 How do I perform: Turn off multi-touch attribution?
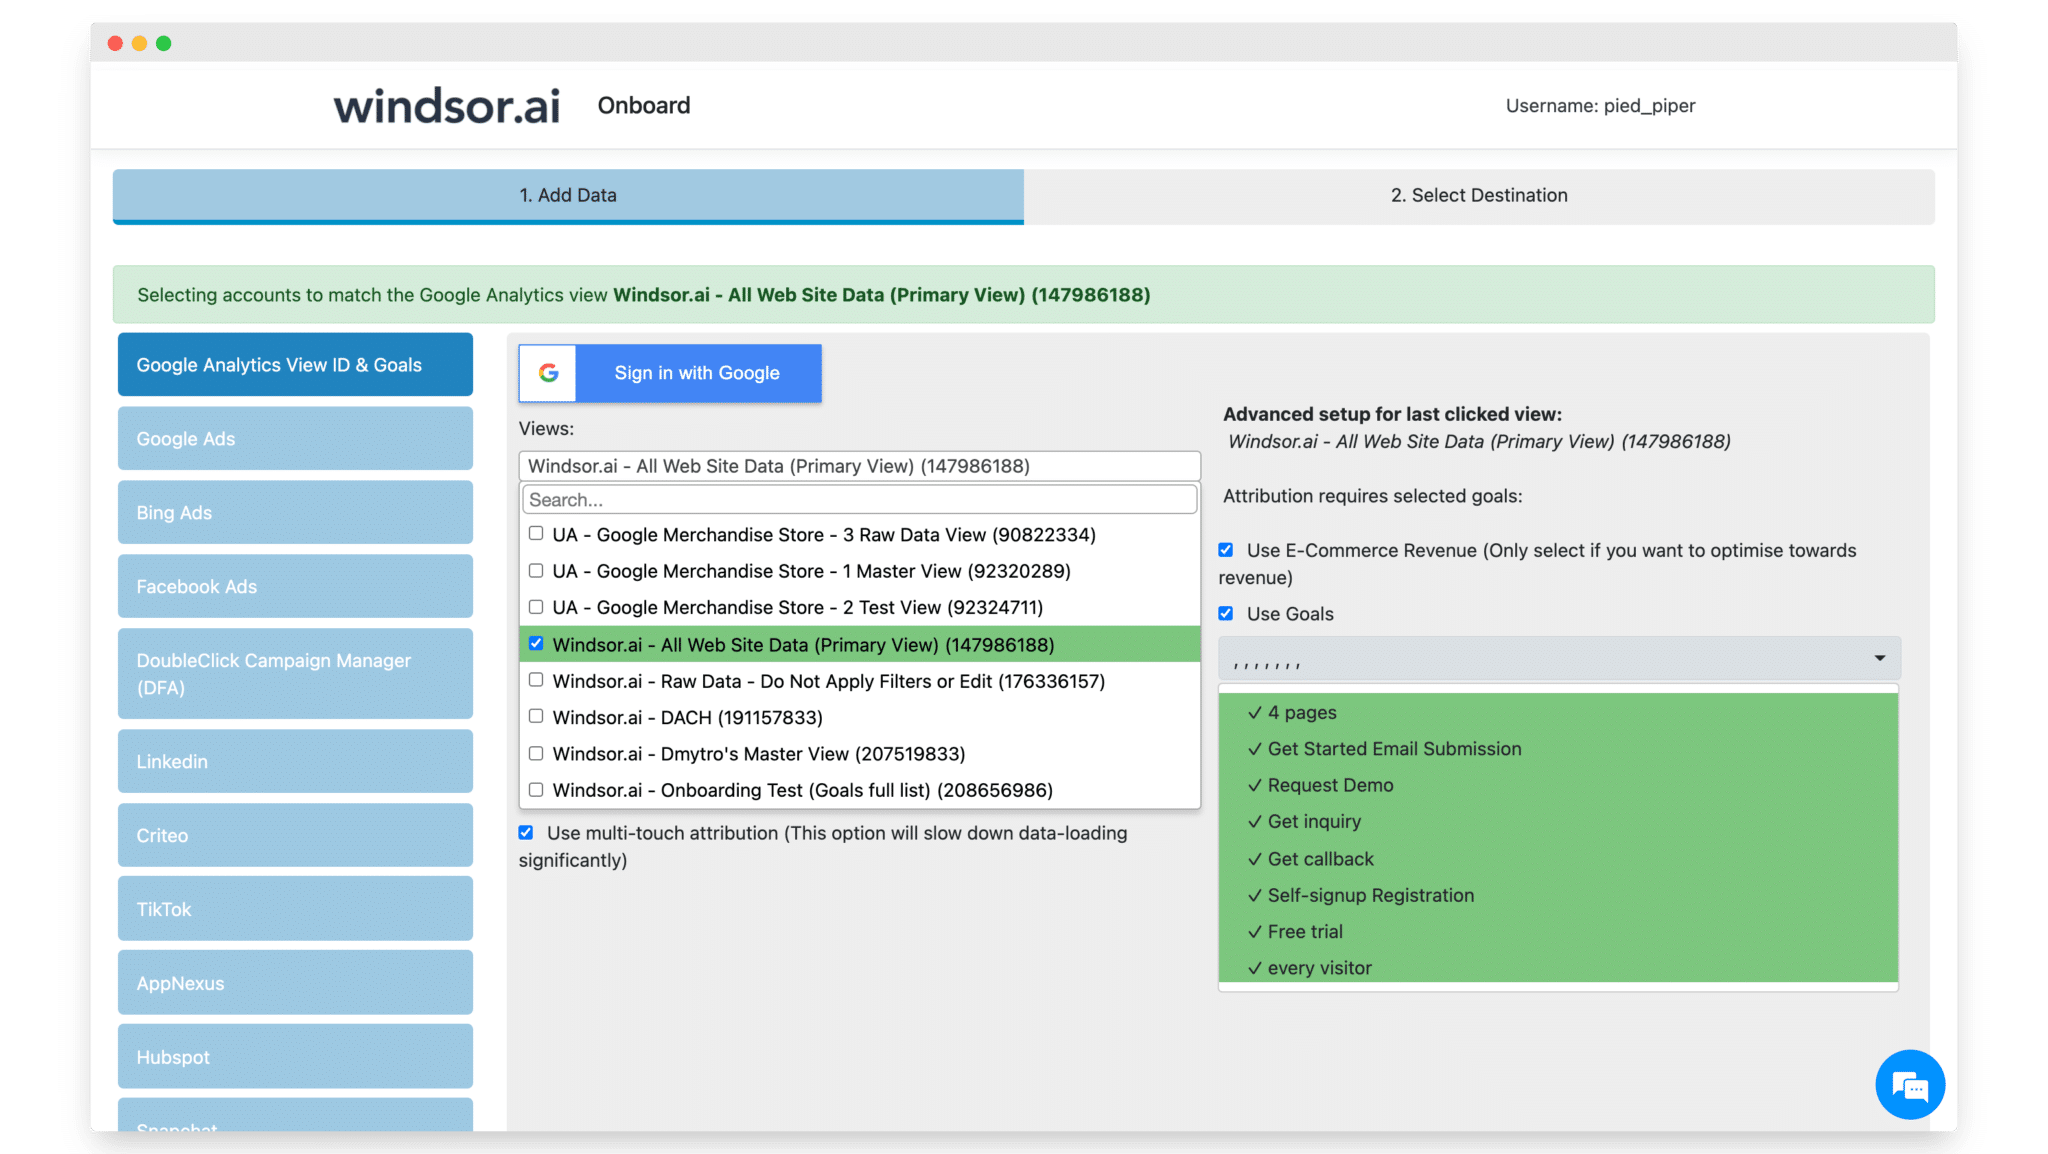point(525,831)
